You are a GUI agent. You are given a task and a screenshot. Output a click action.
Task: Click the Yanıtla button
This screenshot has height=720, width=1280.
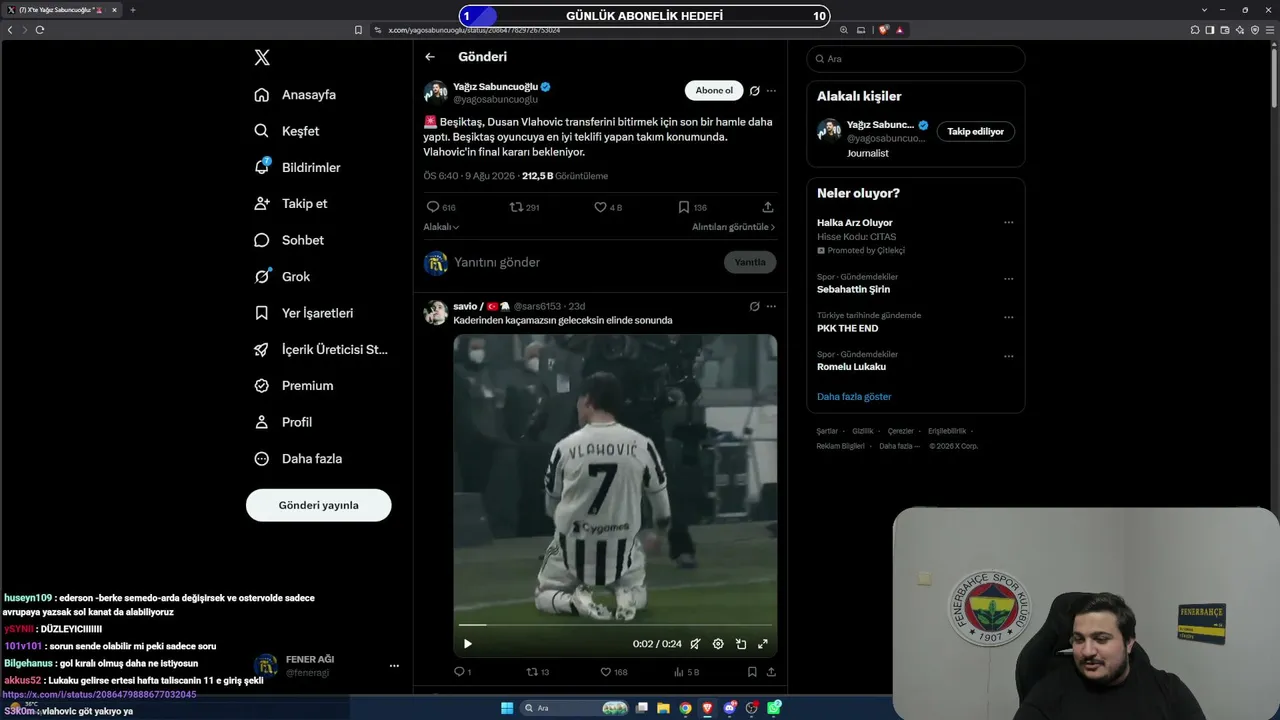pyautogui.click(x=750, y=262)
